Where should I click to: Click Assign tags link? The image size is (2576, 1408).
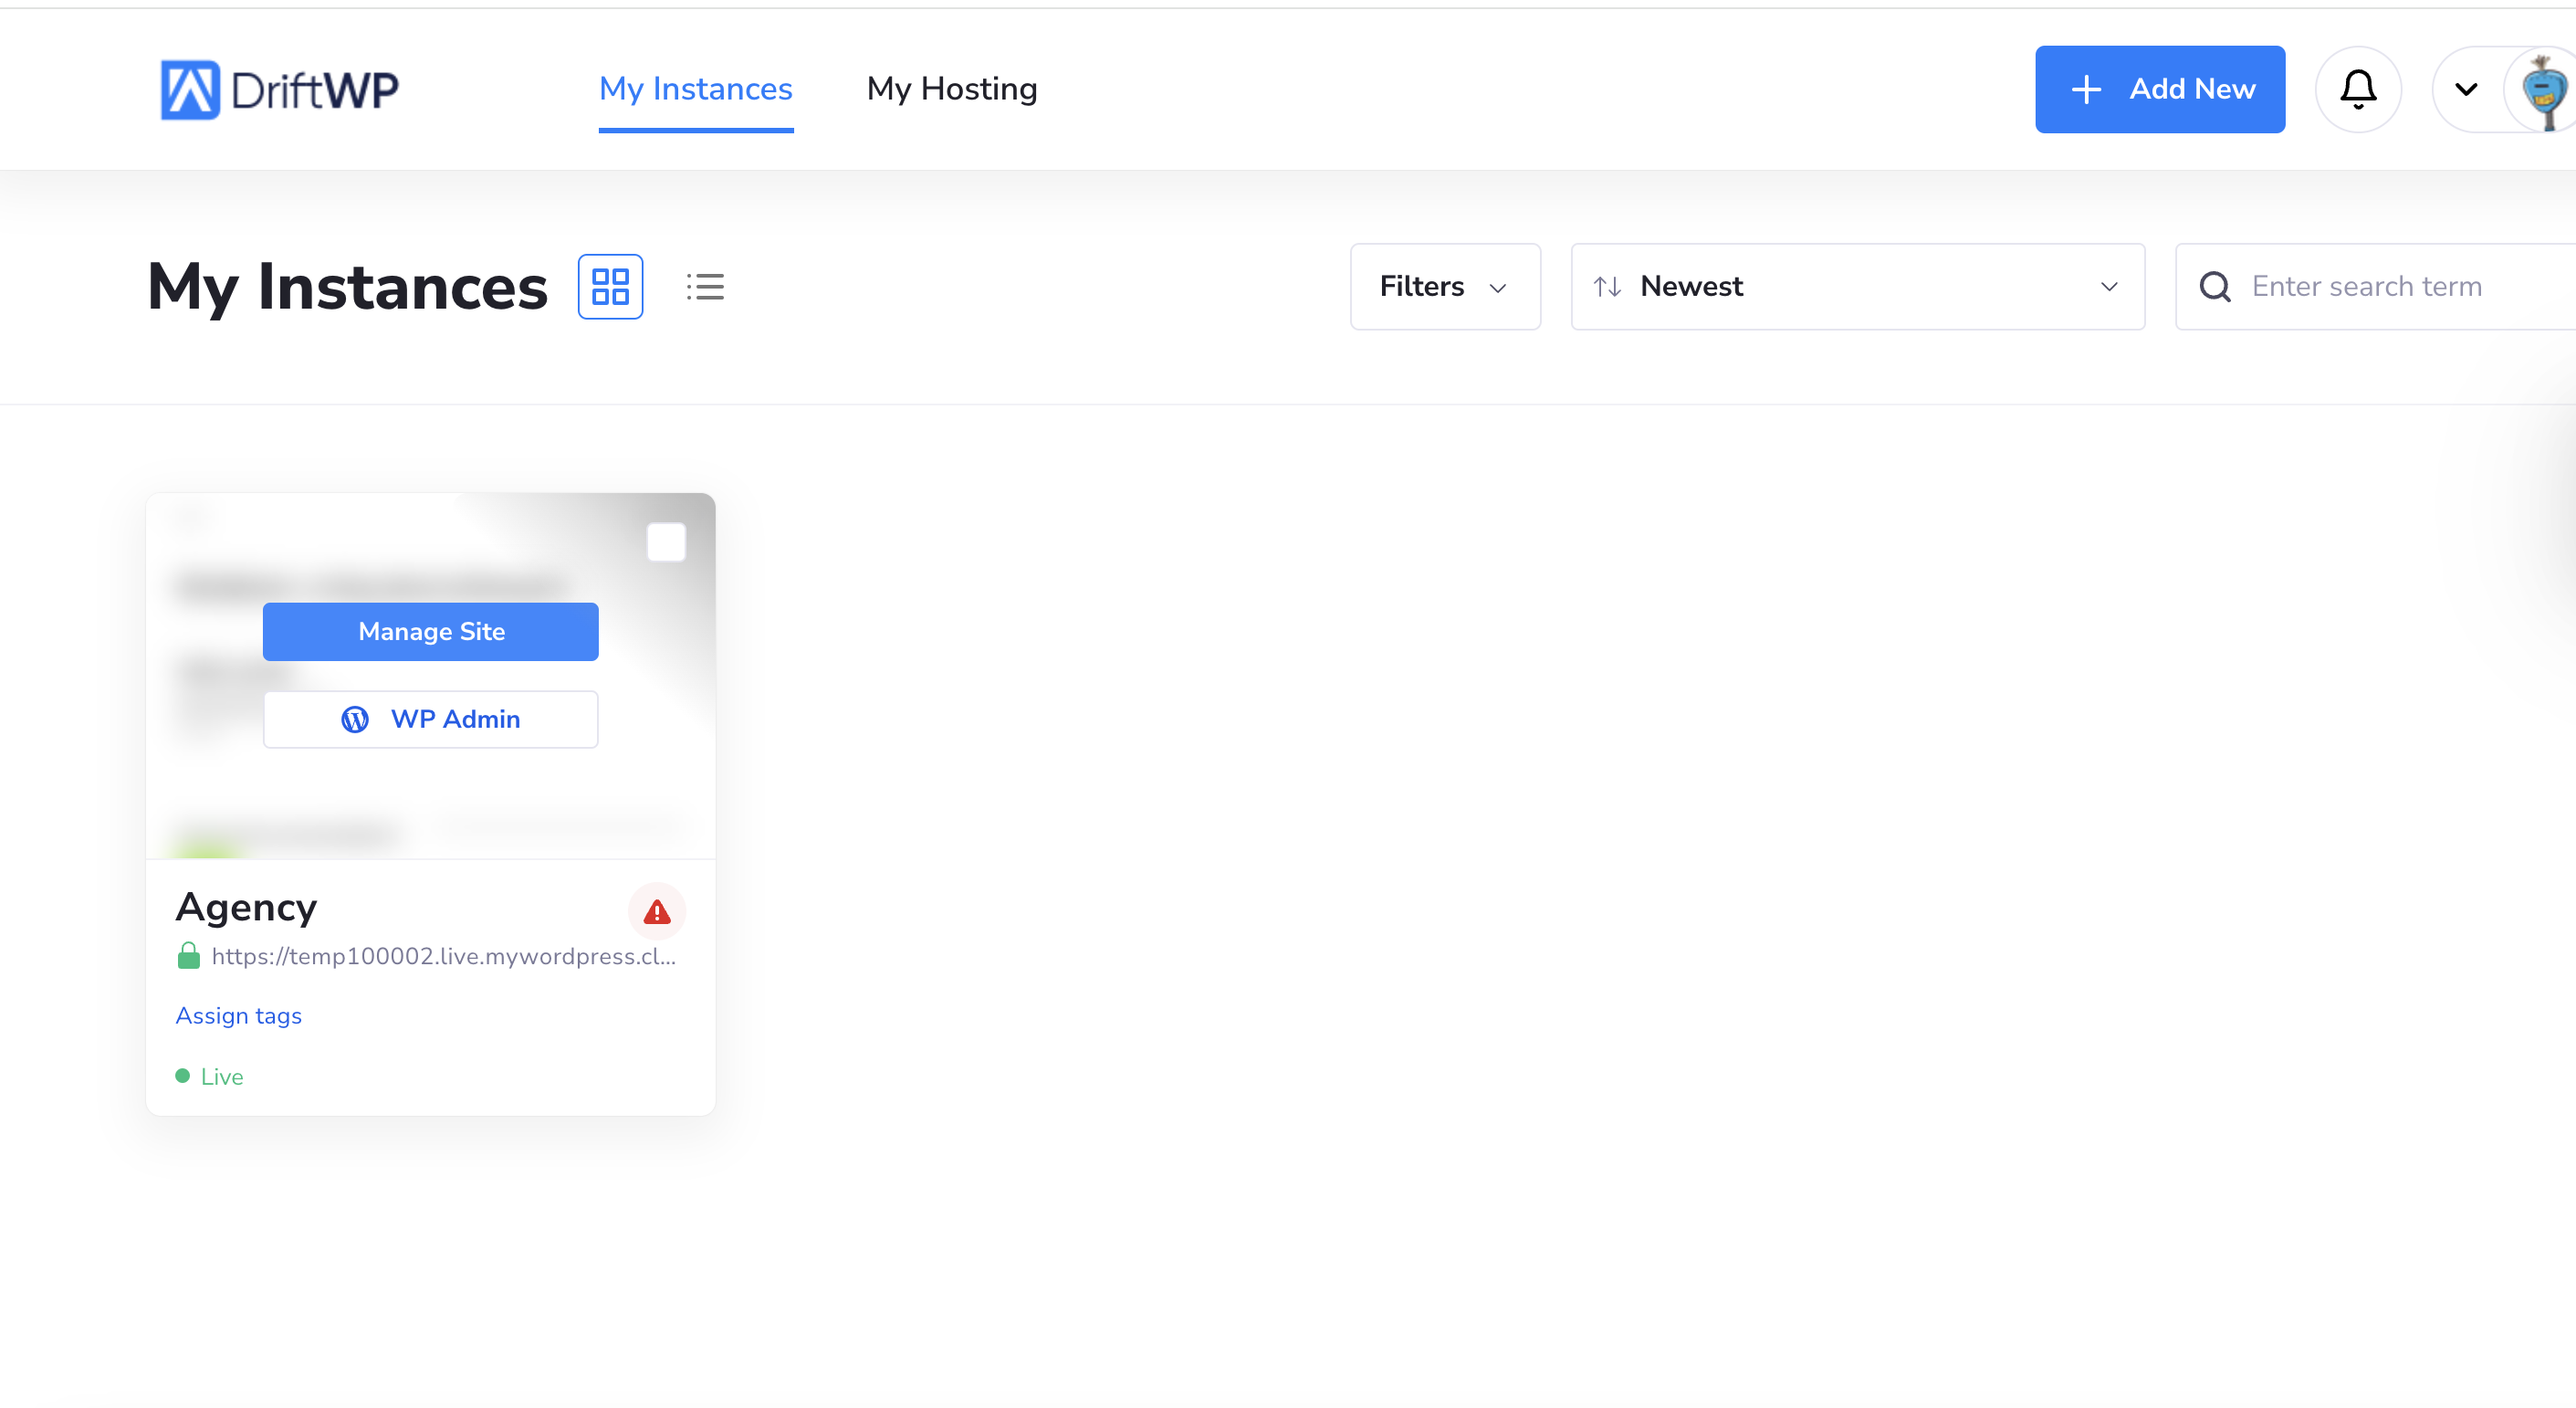[x=239, y=1016]
